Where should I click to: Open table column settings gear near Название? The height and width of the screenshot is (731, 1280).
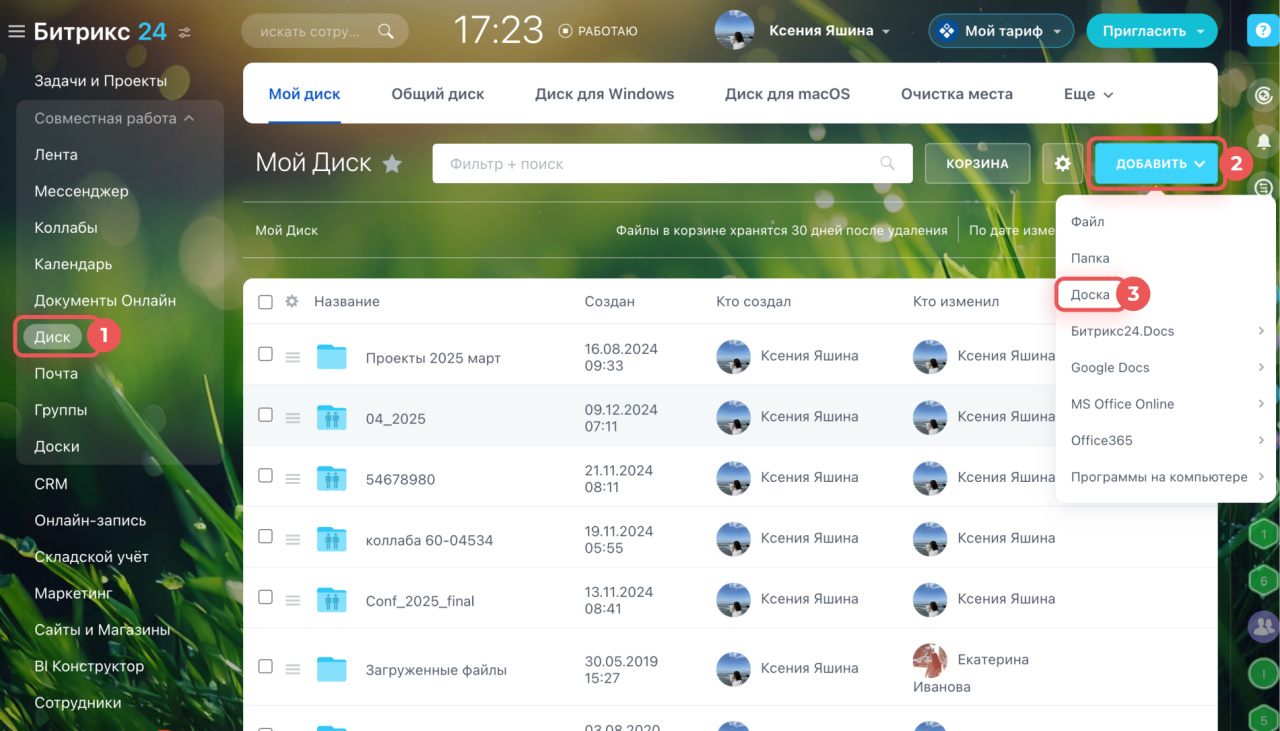pos(292,301)
